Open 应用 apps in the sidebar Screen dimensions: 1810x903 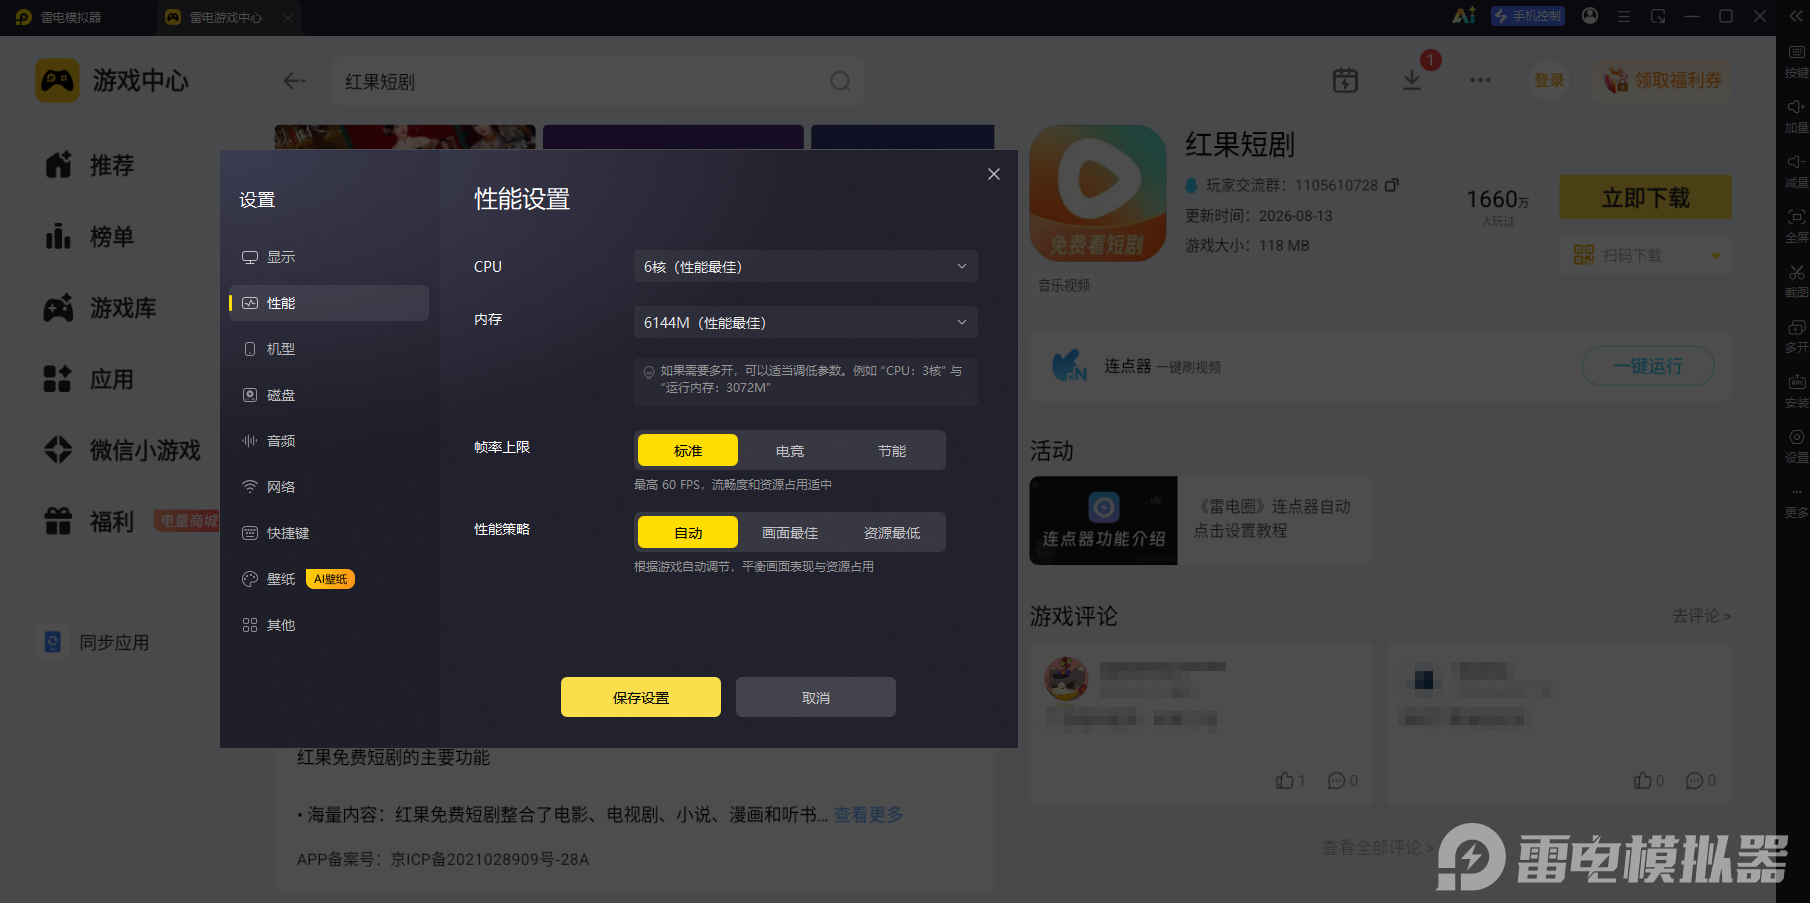(90, 379)
